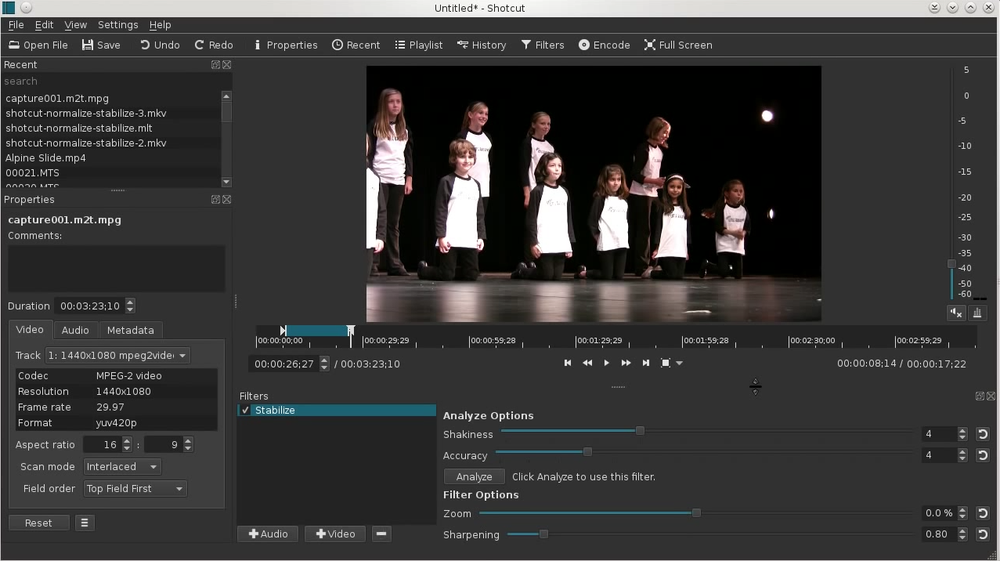The image size is (1000, 561).
Task: Close the Properties panel
Action: click(x=226, y=200)
